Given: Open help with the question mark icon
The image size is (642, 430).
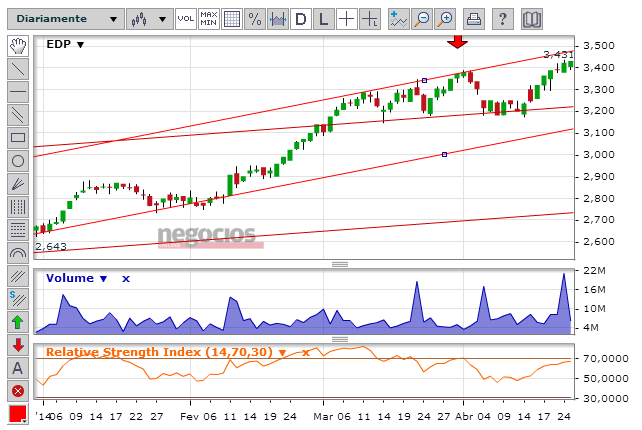Looking at the screenshot, I should click(x=502, y=19).
